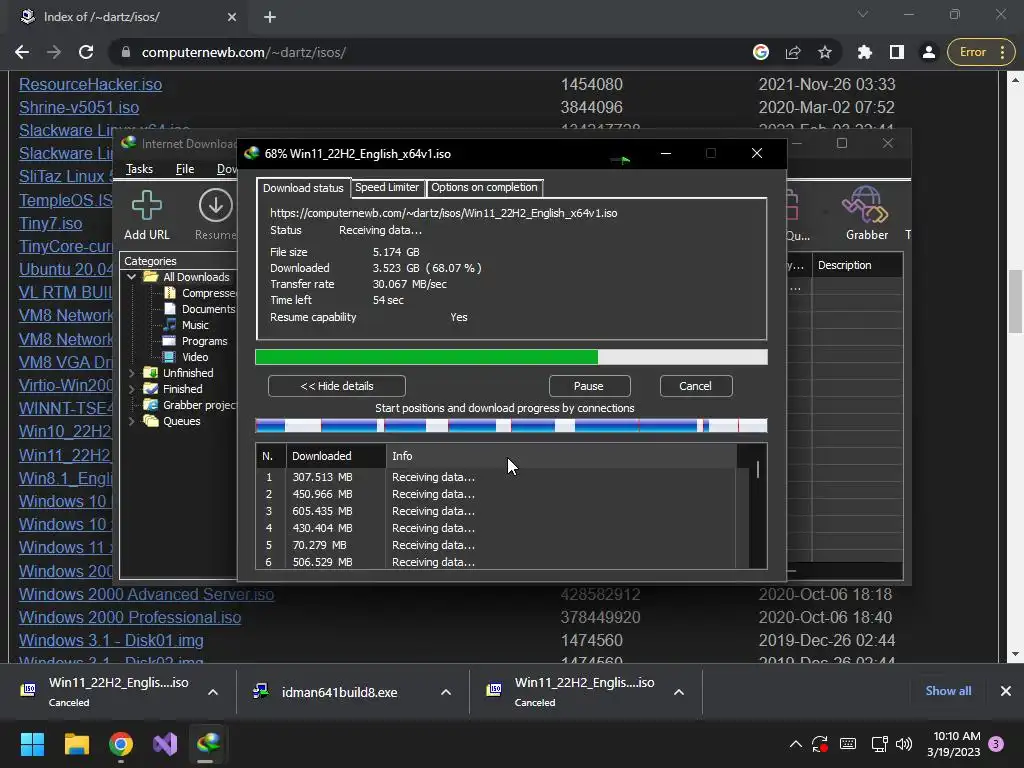
Task: Select the Documents category folder
Action: pos(200,309)
